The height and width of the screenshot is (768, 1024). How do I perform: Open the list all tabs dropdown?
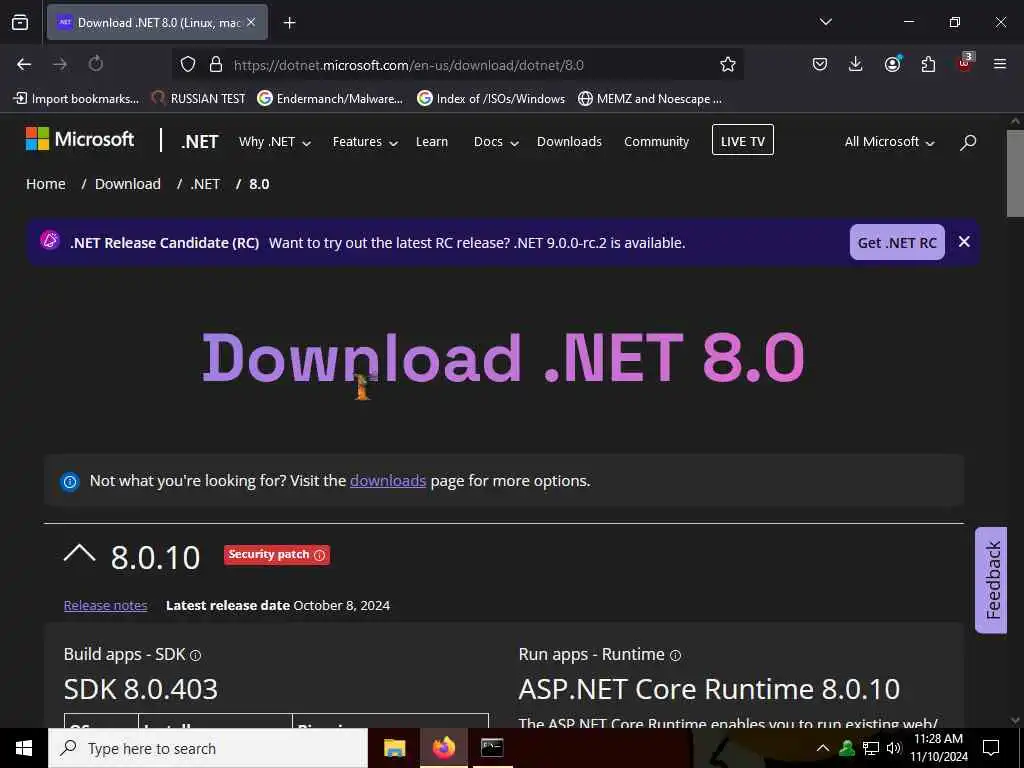coord(825,22)
